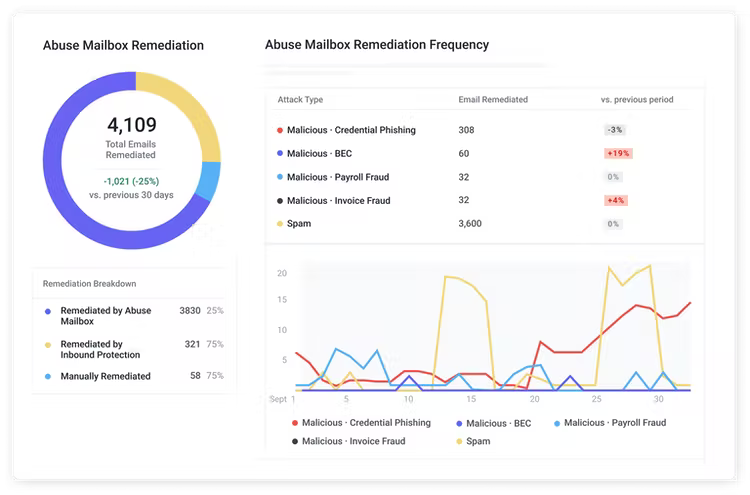Screen dimensions: 750x495
Task: Click the +4% Invoice Fraud badge
Action: [x=616, y=201]
